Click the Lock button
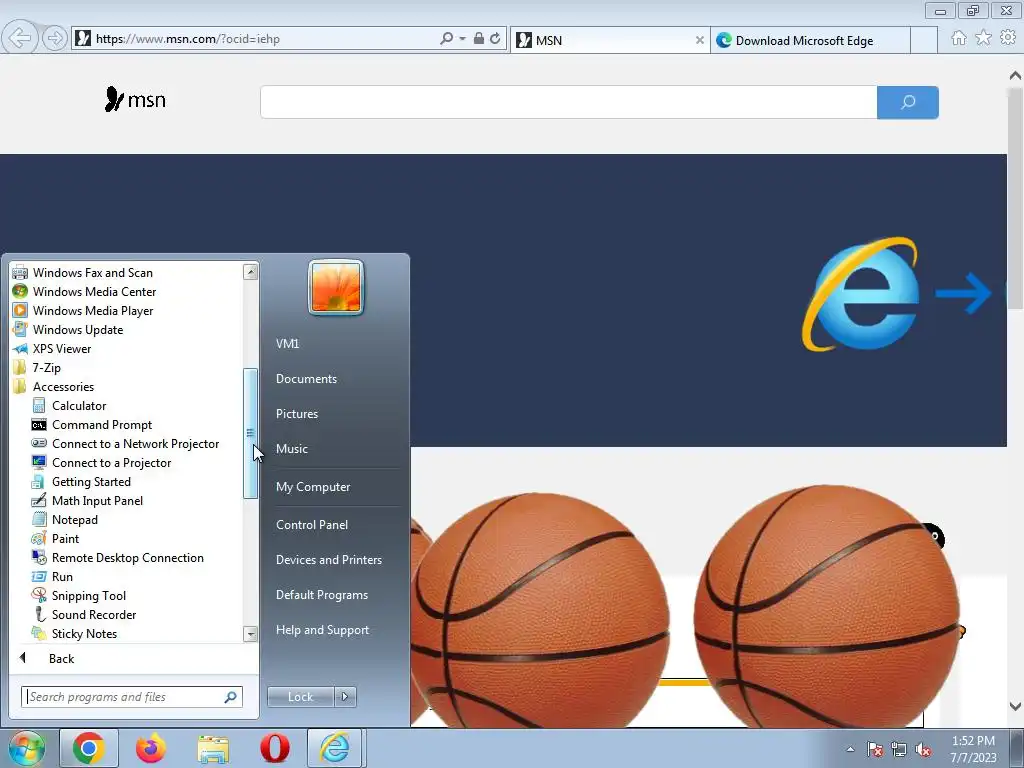This screenshot has width=1024, height=768. pos(300,697)
